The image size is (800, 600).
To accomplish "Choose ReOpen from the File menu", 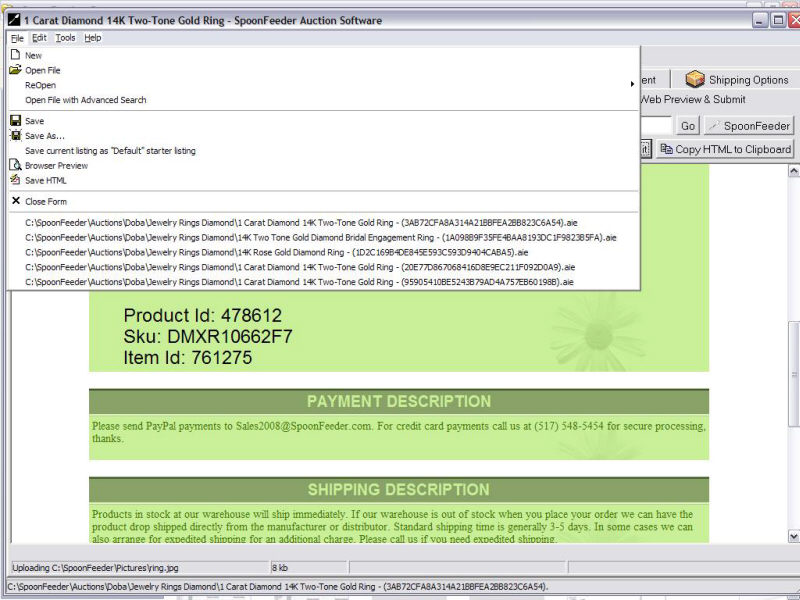I will click(323, 85).
